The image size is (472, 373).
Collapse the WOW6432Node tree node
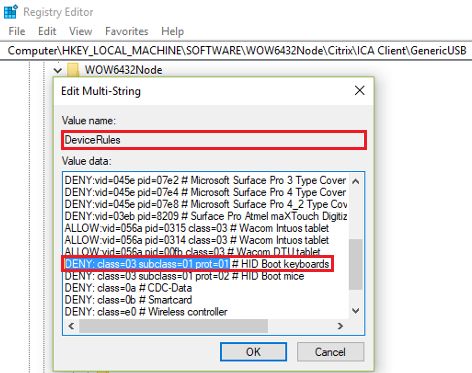[x=58, y=70]
